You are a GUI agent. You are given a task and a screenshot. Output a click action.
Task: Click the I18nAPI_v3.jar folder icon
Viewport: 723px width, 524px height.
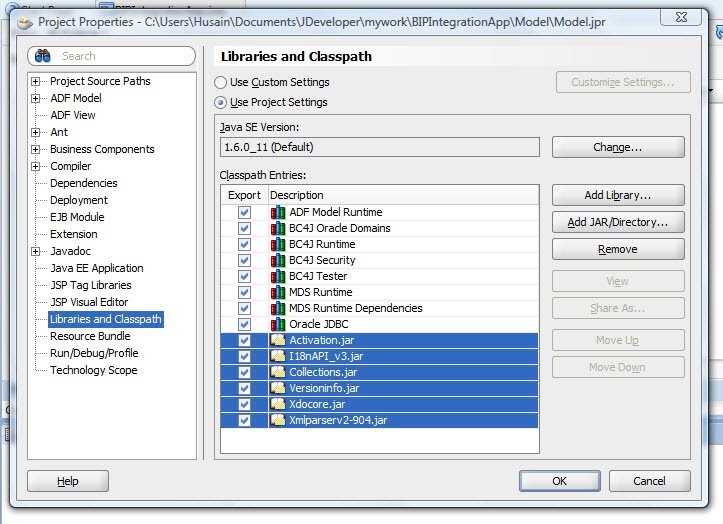278,356
